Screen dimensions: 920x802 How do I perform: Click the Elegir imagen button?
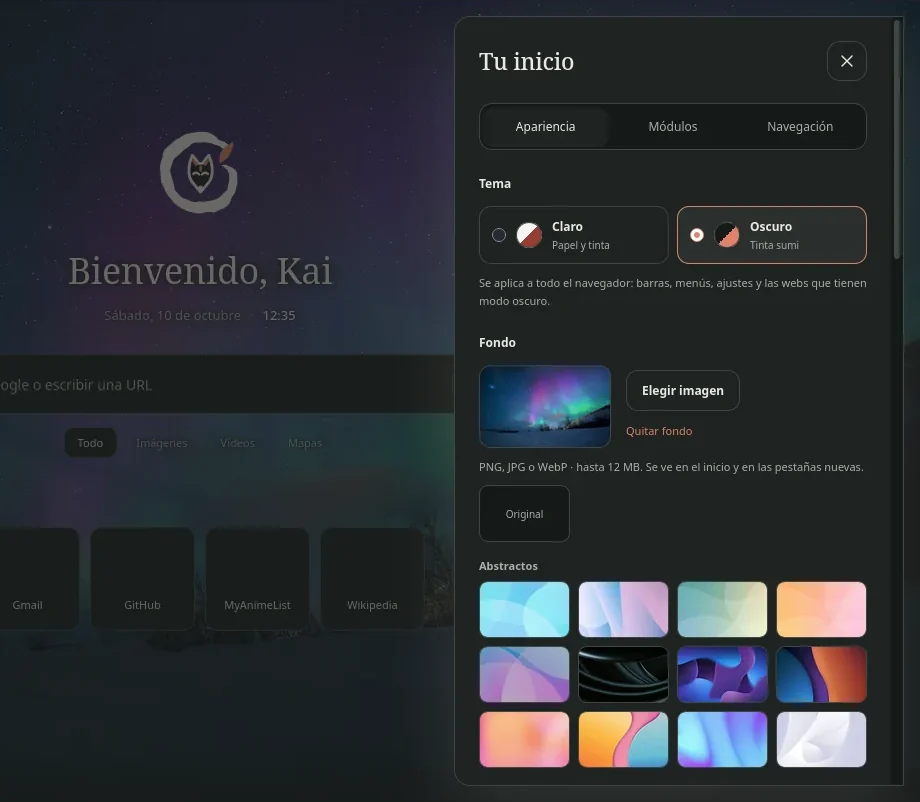(682, 391)
